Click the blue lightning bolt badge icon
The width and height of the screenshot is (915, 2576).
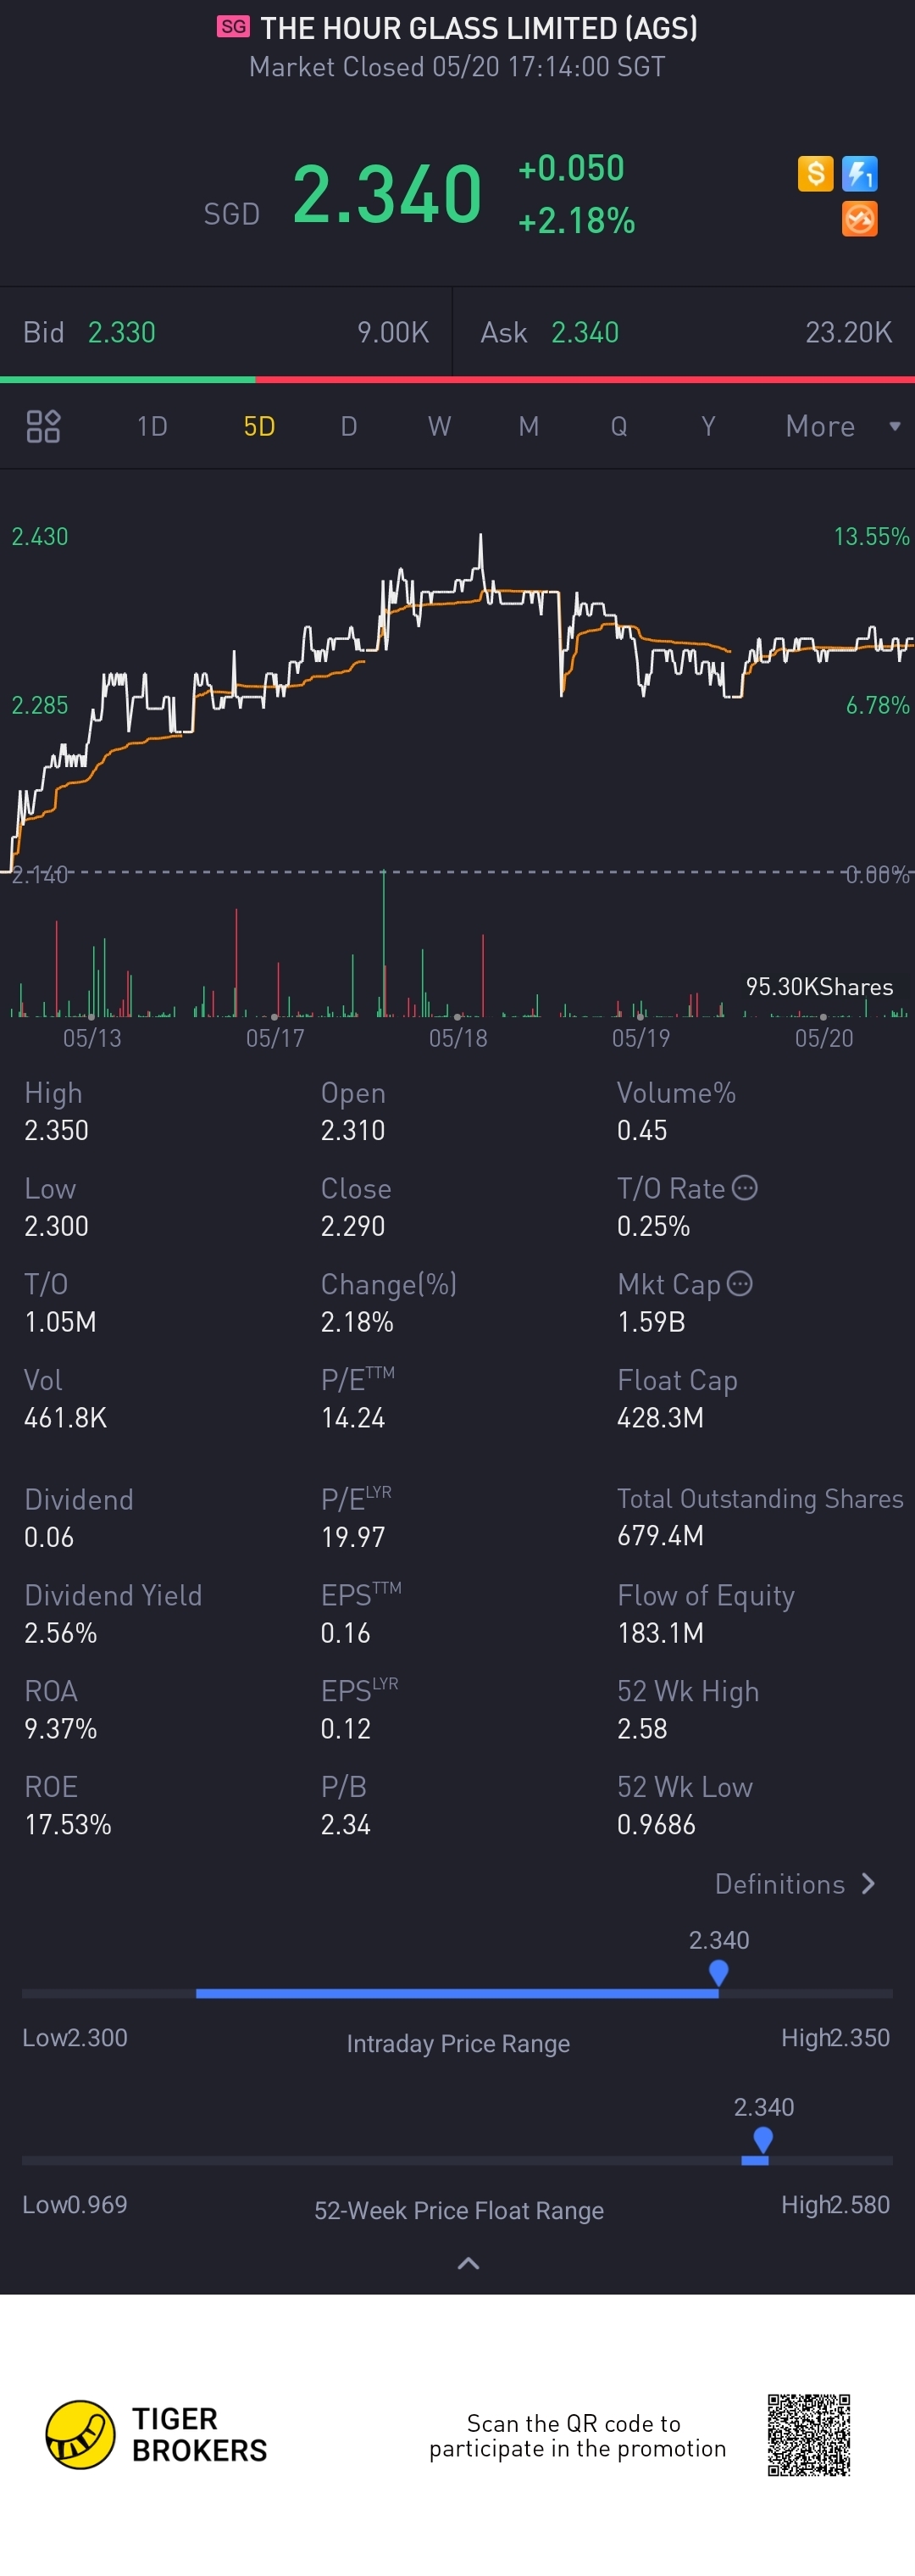point(860,174)
